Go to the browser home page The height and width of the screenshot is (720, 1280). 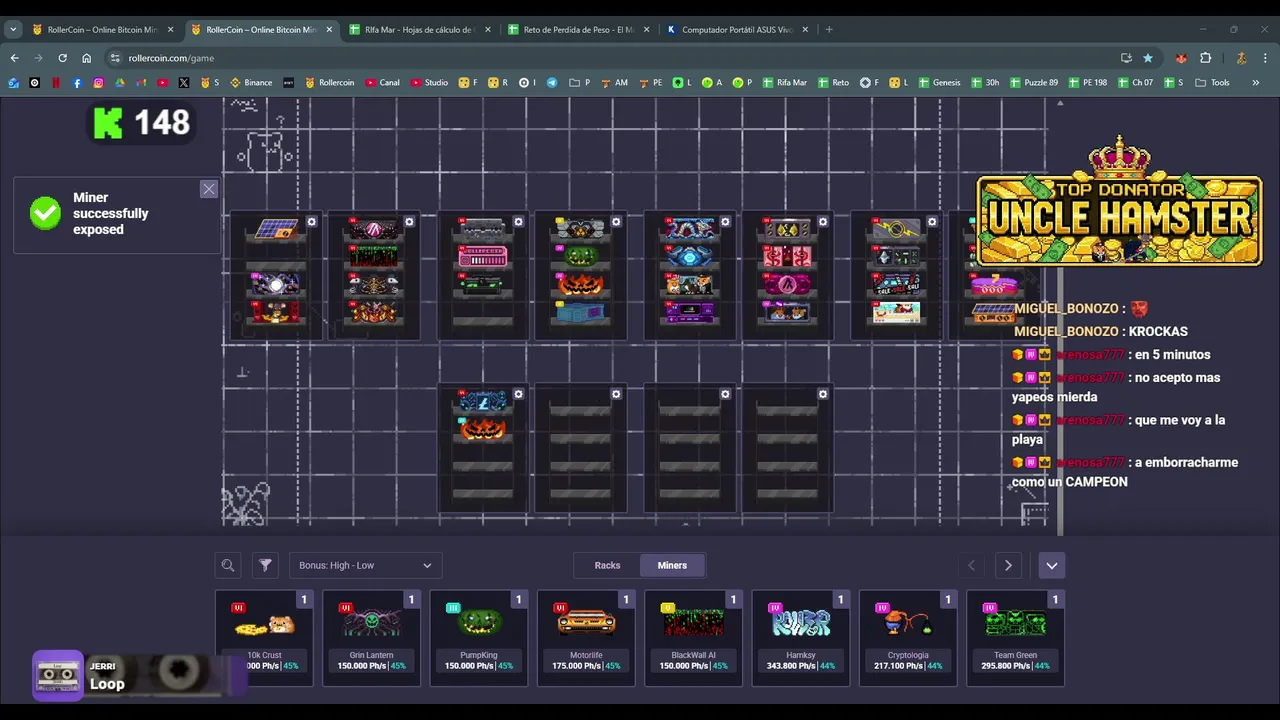click(86, 58)
